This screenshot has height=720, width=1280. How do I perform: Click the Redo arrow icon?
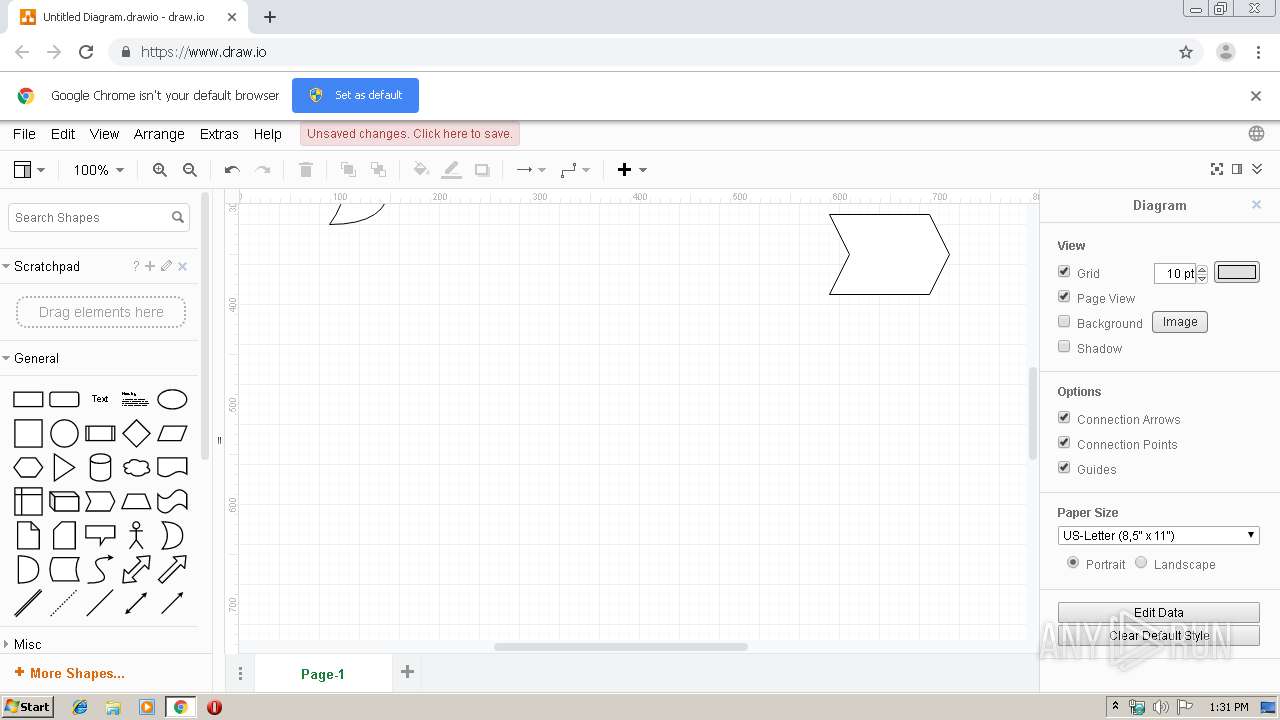pyautogui.click(x=263, y=170)
